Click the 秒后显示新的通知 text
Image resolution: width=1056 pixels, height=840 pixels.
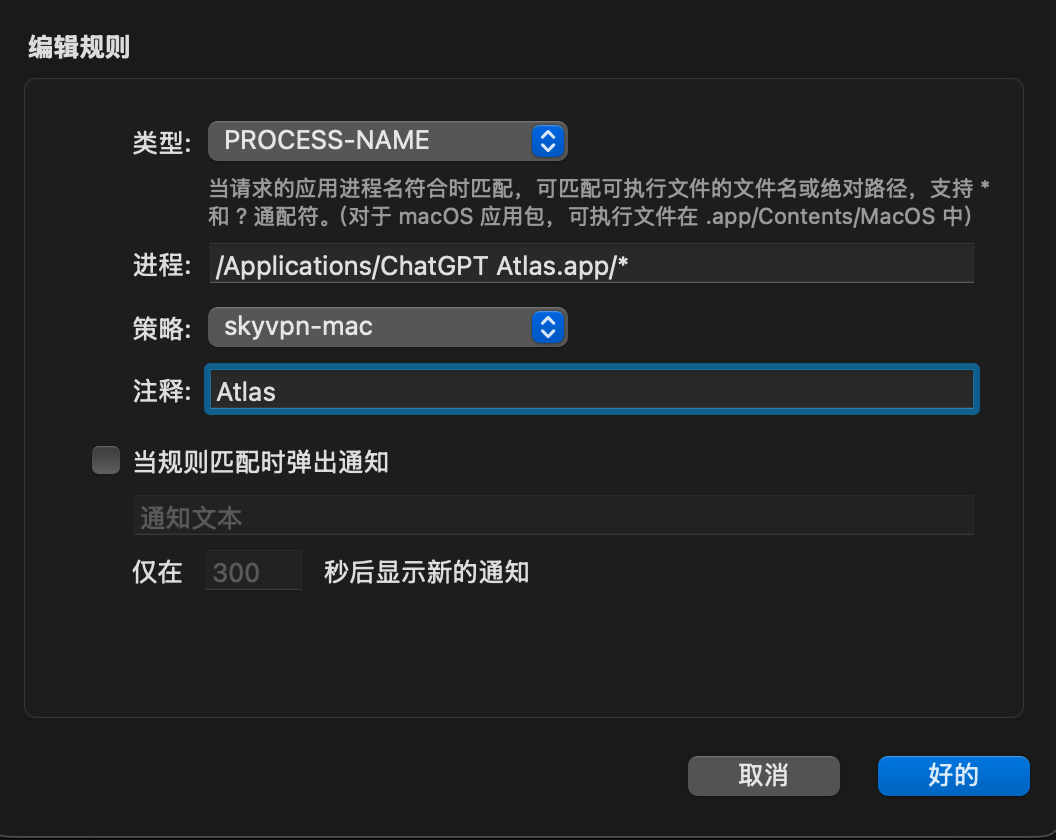pos(426,572)
